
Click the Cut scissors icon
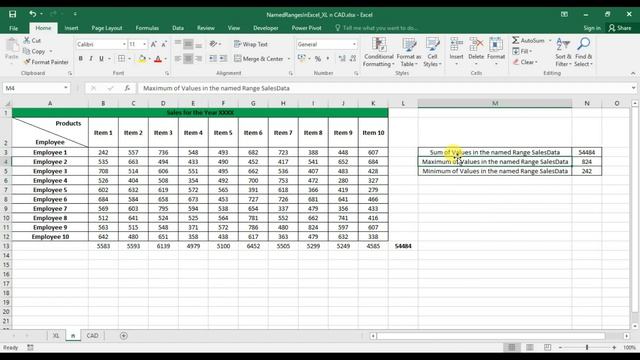[27, 40]
